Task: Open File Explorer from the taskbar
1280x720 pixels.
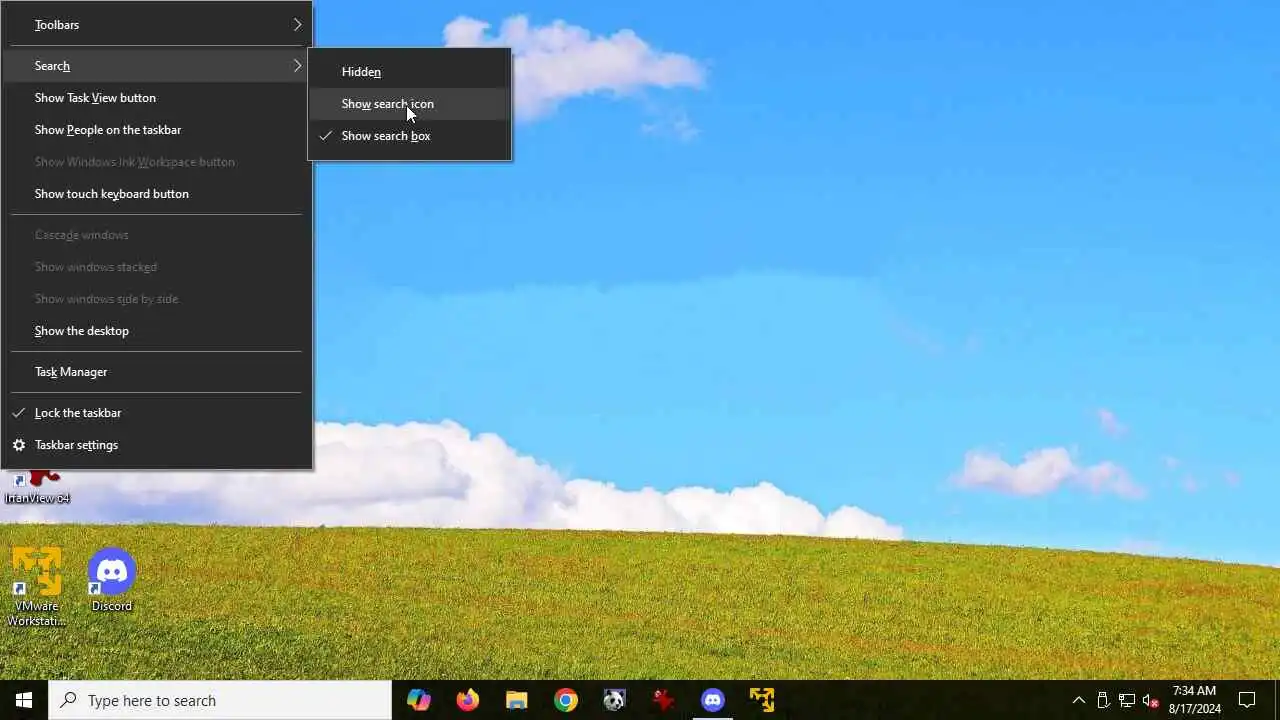Action: (x=516, y=700)
